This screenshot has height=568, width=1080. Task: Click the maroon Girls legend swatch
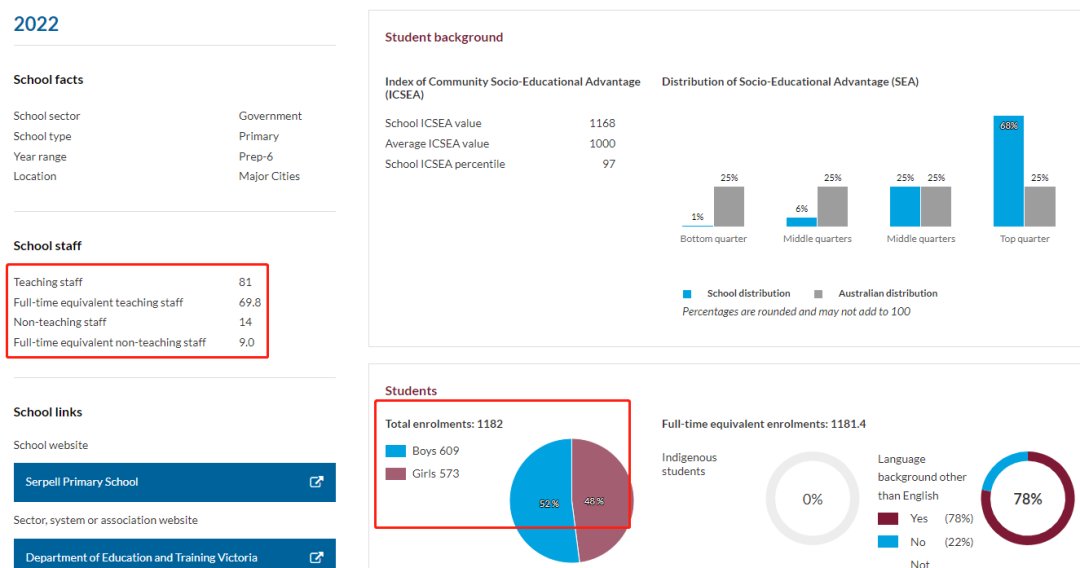tap(396, 473)
